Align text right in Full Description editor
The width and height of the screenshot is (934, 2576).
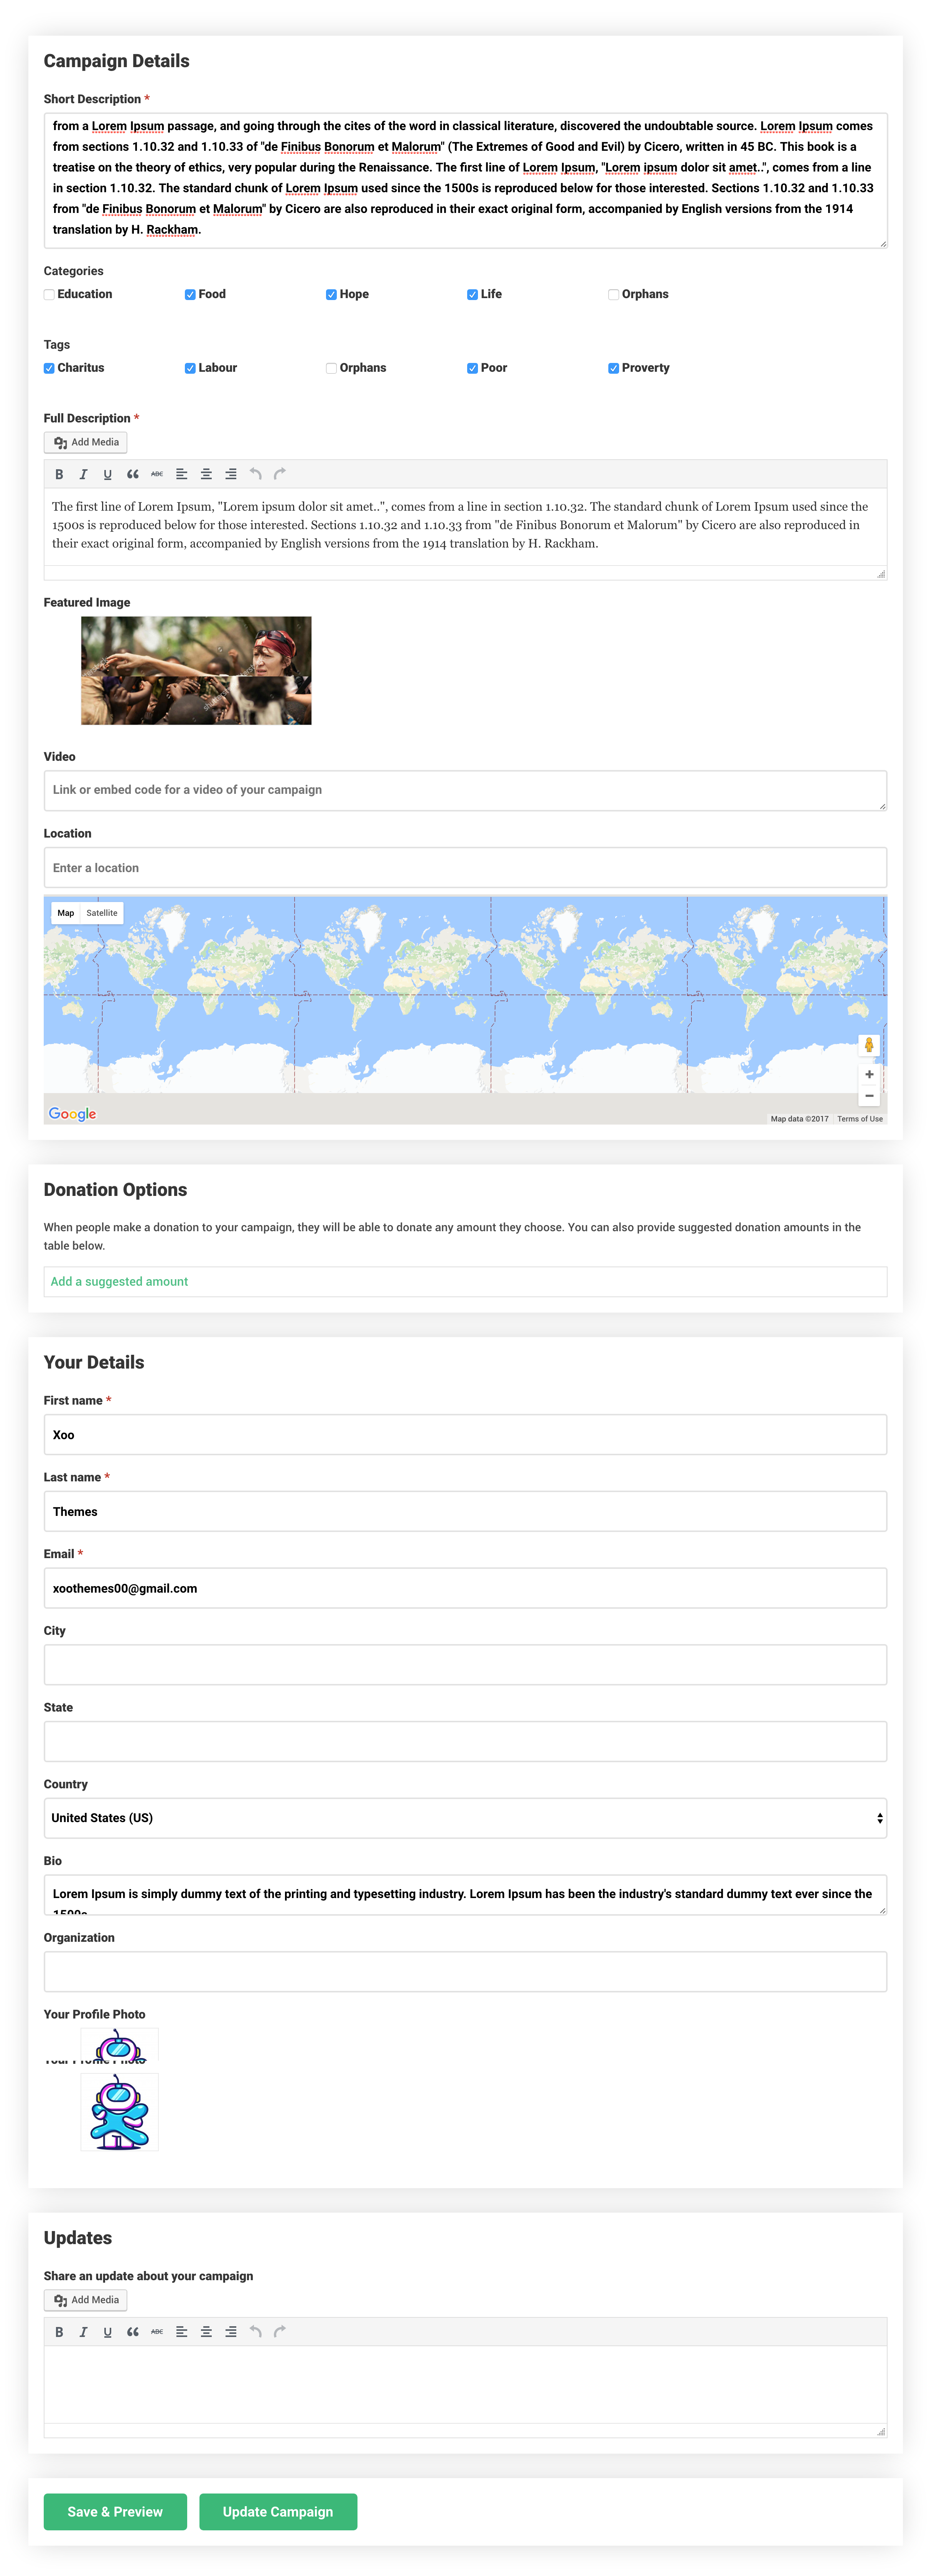click(x=230, y=474)
